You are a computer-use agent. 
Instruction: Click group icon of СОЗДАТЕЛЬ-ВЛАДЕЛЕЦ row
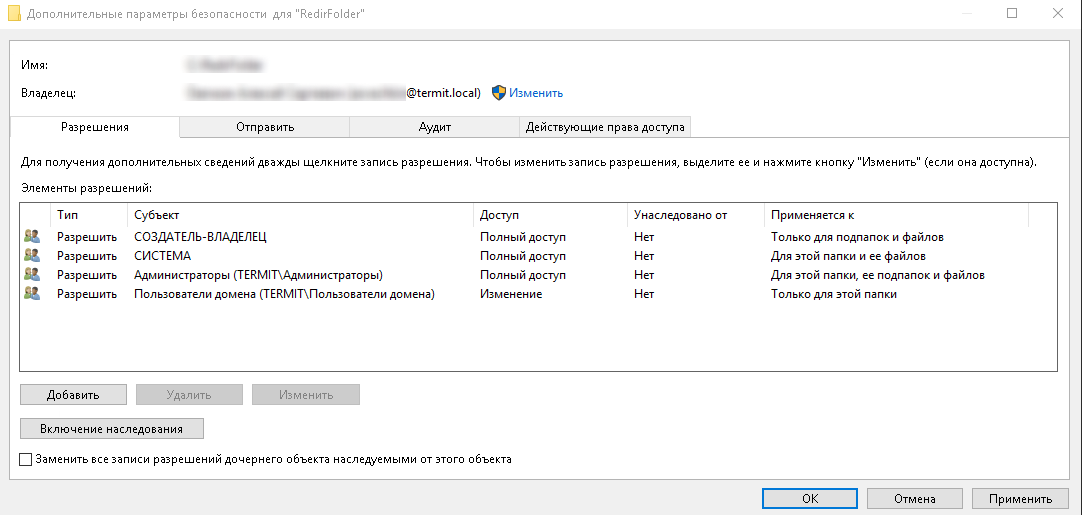[32, 237]
